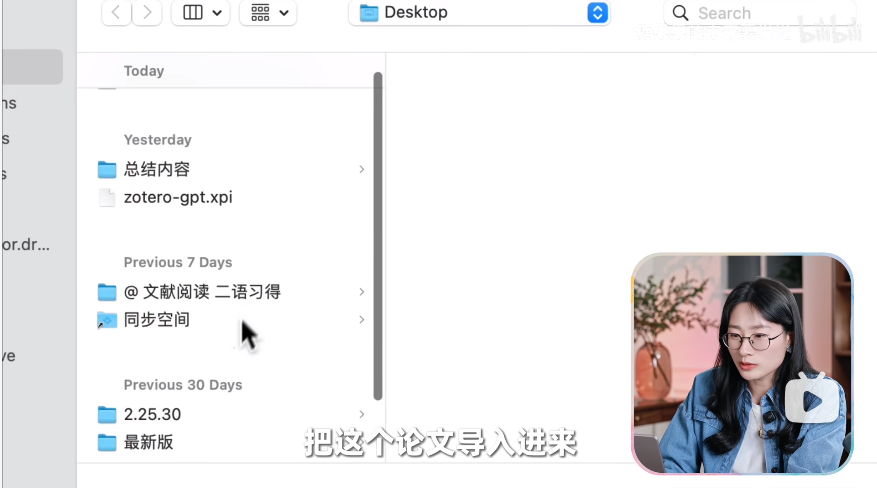Viewport: 877px width, 488px height.
Task: Click the play badge on the webcam overlay
Action: tap(812, 400)
